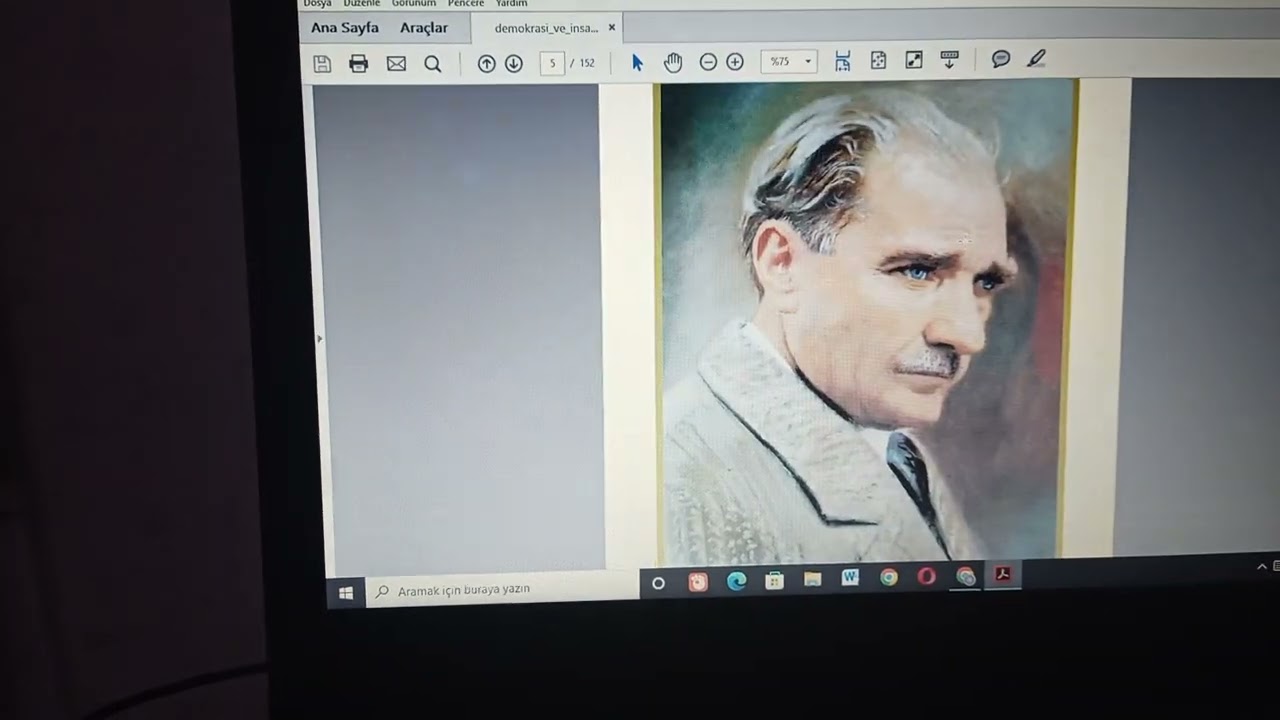Open the Pencere menu
This screenshot has width=1280, height=720.
click(x=466, y=4)
